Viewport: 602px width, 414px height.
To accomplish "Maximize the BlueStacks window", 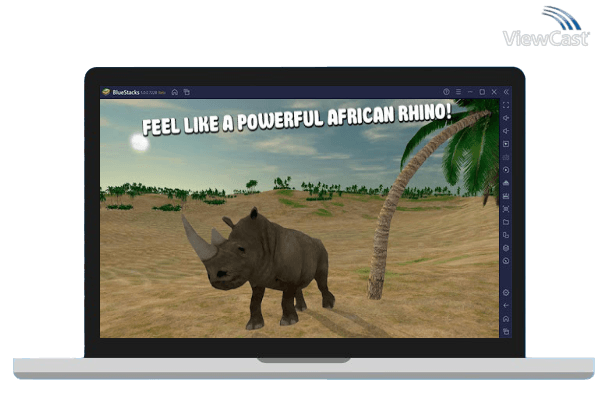I will [482, 92].
